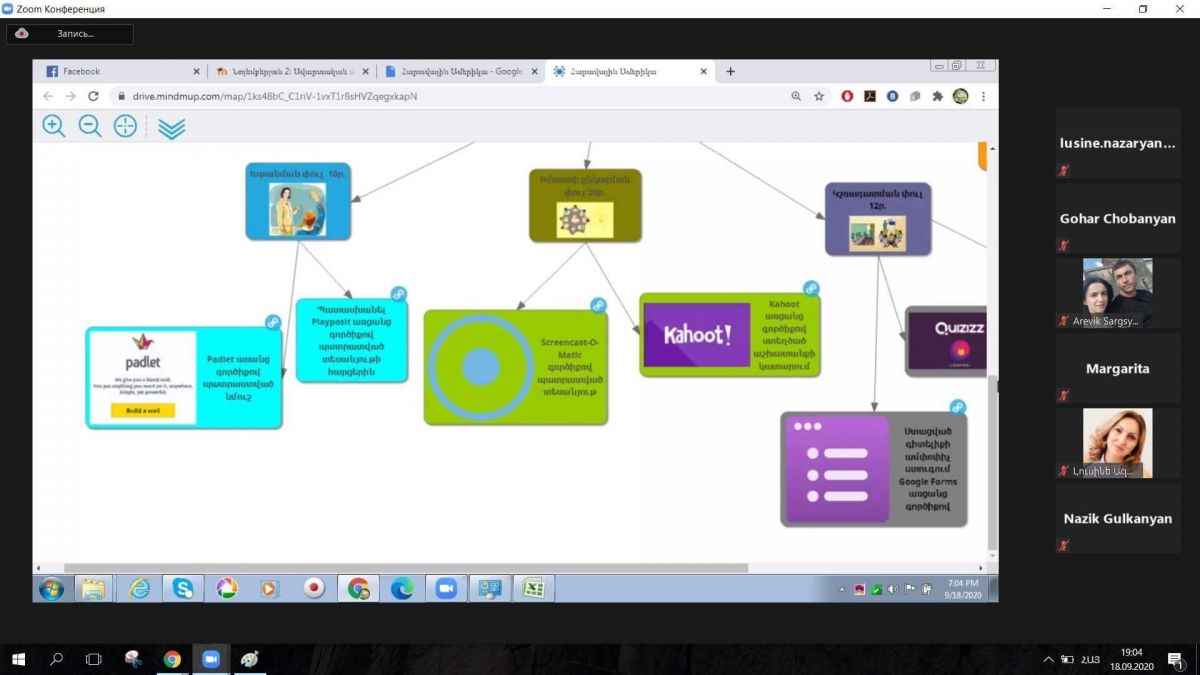Toggle the map levels layers icon

172,128
